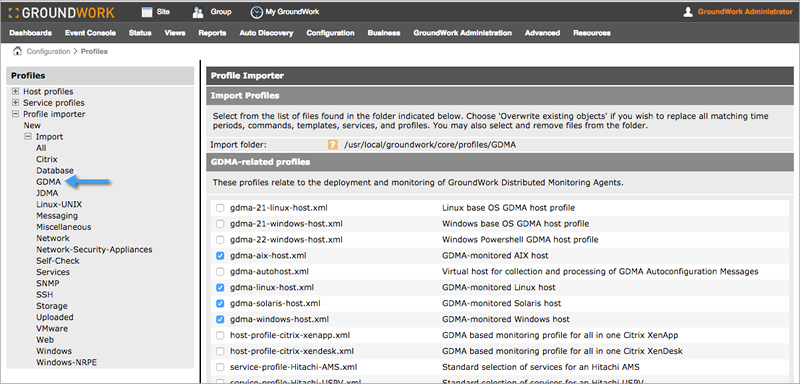Open the Reports menu
Viewport: 800px width, 384px height.
coord(212,33)
